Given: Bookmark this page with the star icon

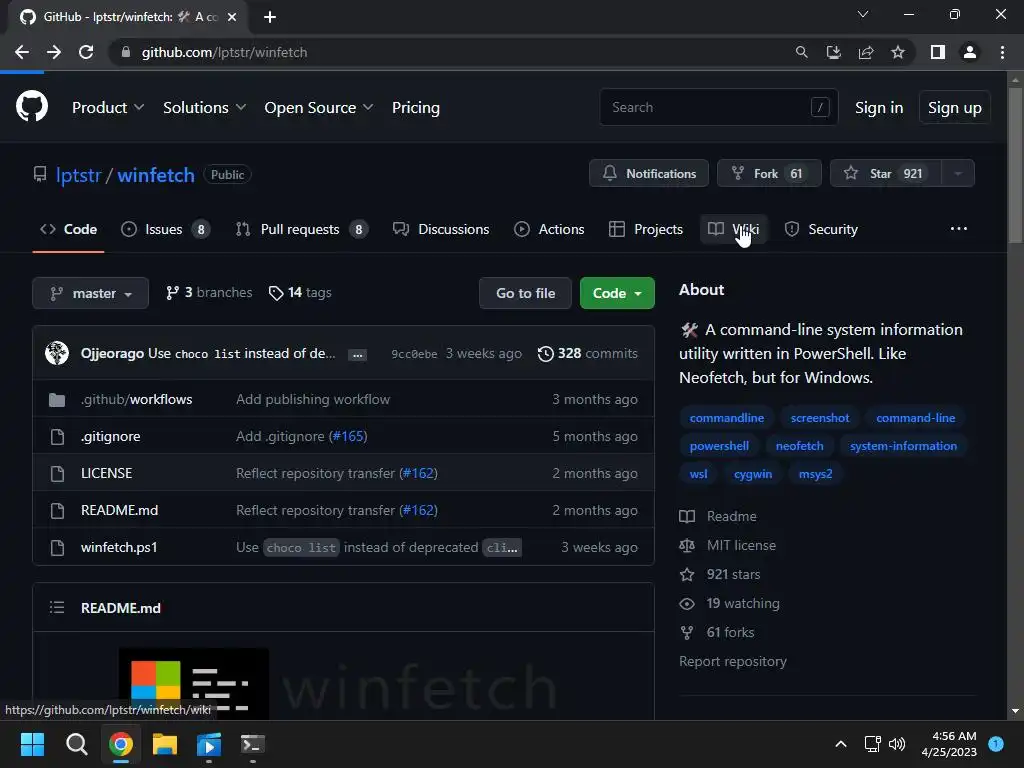Looking at the screenshot, I should tap(898, 52).
